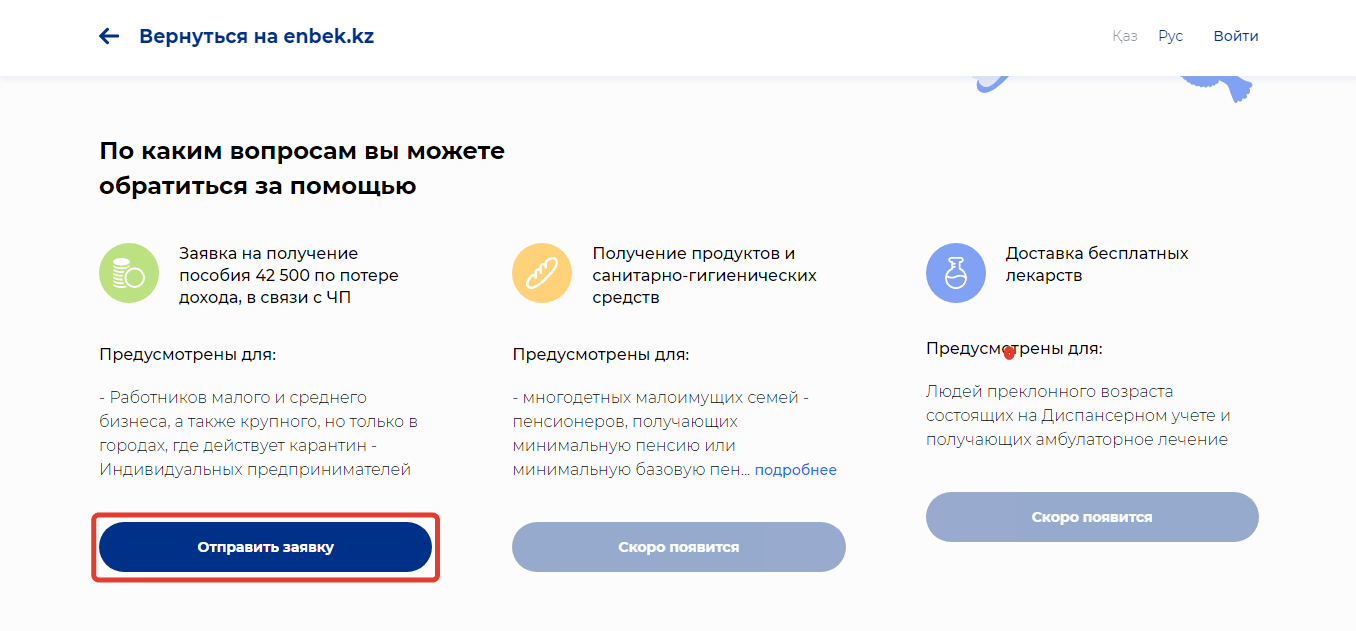Screen dimensions: 1356x631
Task: Click the yellow bread icon
Action: click(x=542, y=273)
